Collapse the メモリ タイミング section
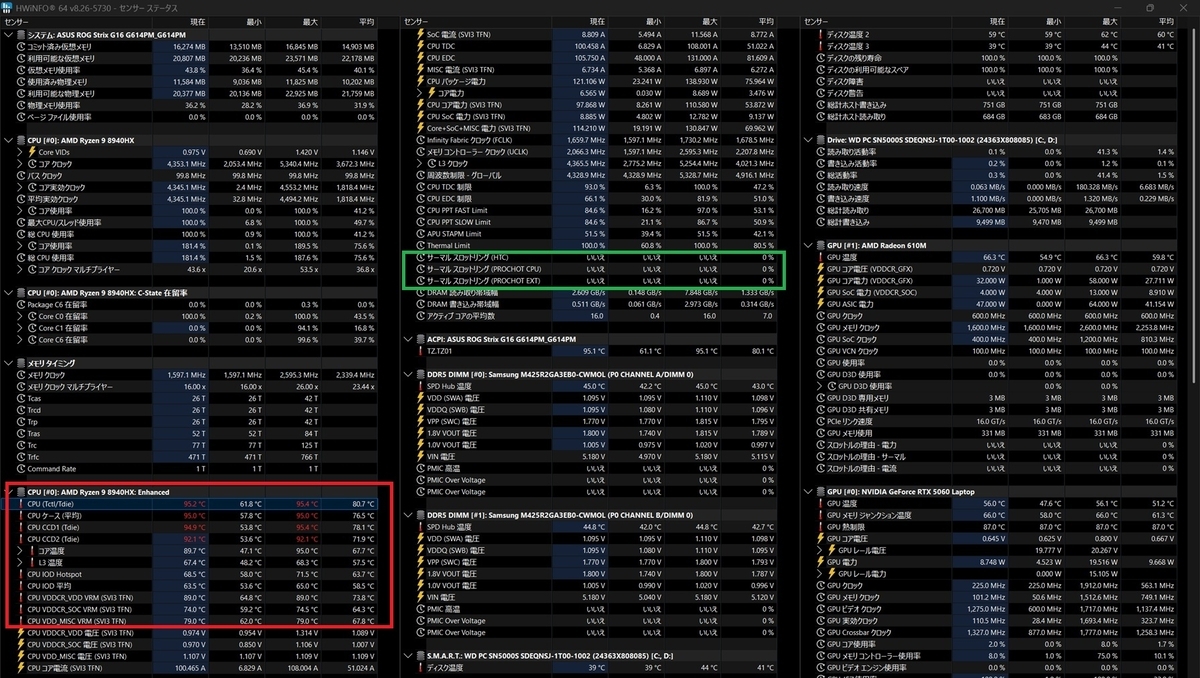The height and width of the screenshot is (678, 1200). coord(9,363)
